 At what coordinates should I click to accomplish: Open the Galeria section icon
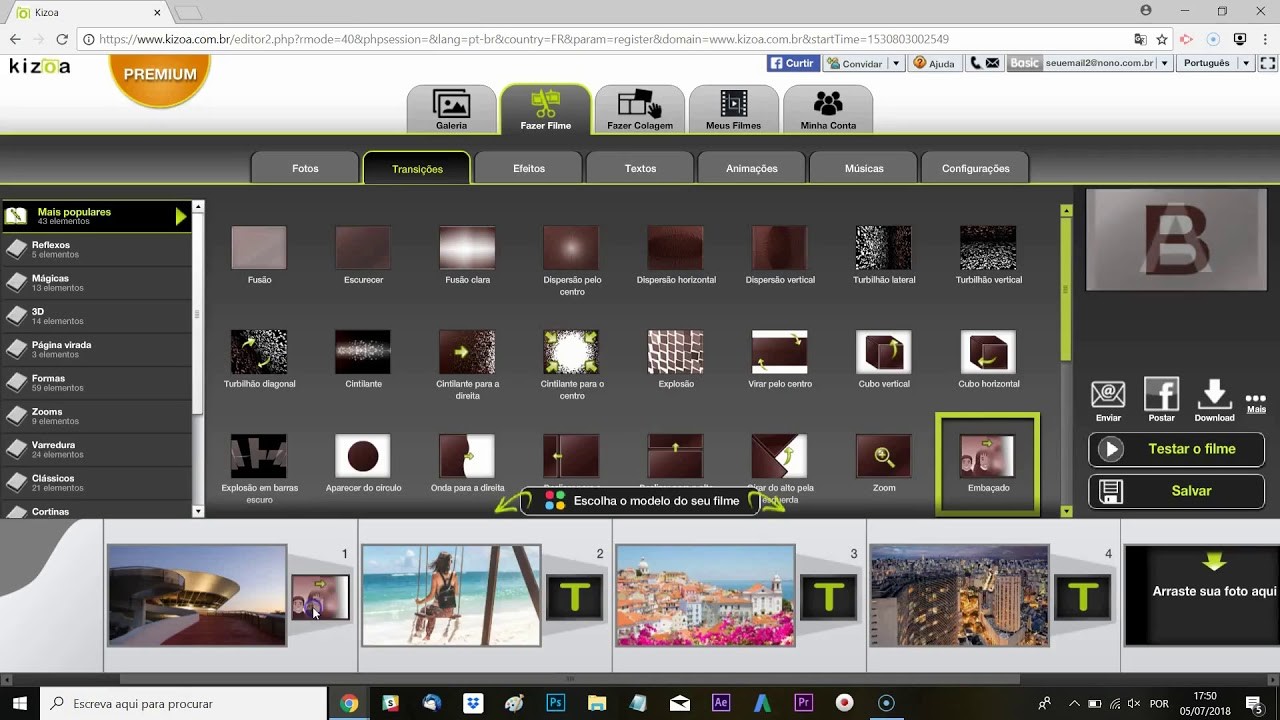[x=451, y=105]
